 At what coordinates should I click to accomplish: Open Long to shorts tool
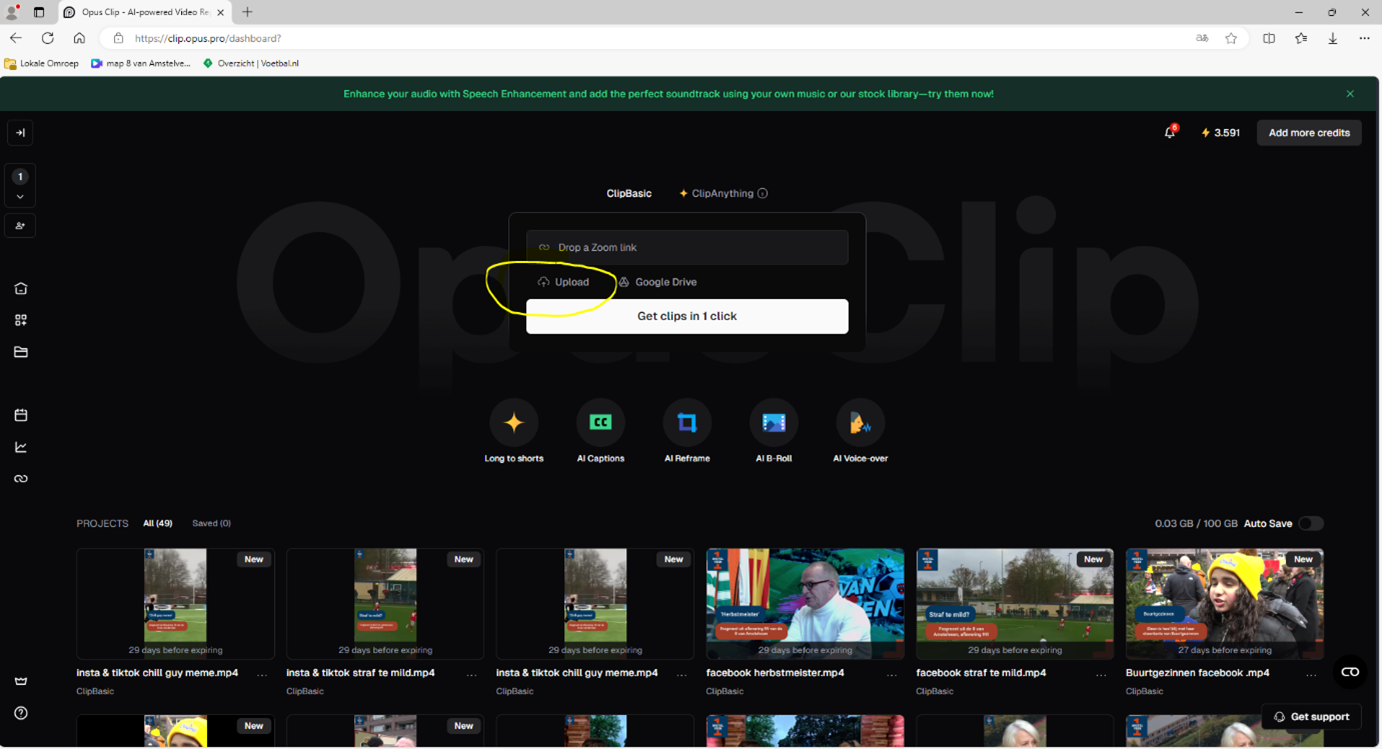pyautogui.click(x=514, y=431)
